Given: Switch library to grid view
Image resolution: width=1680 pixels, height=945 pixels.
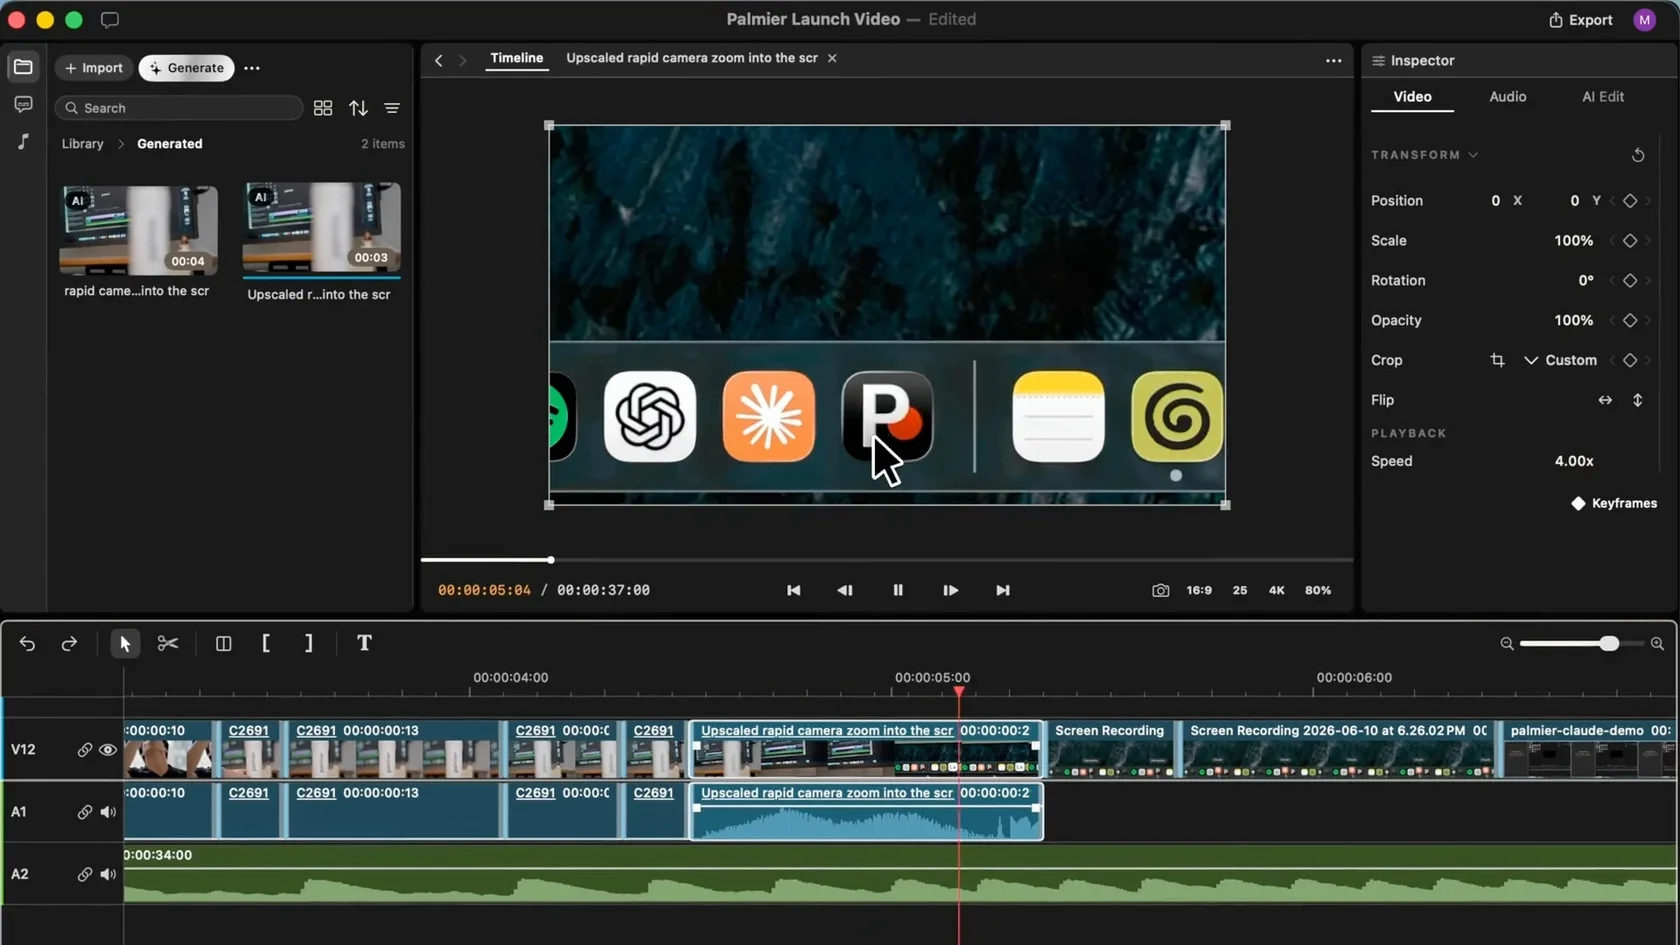Looking at the screenshot, I should 323,108.
